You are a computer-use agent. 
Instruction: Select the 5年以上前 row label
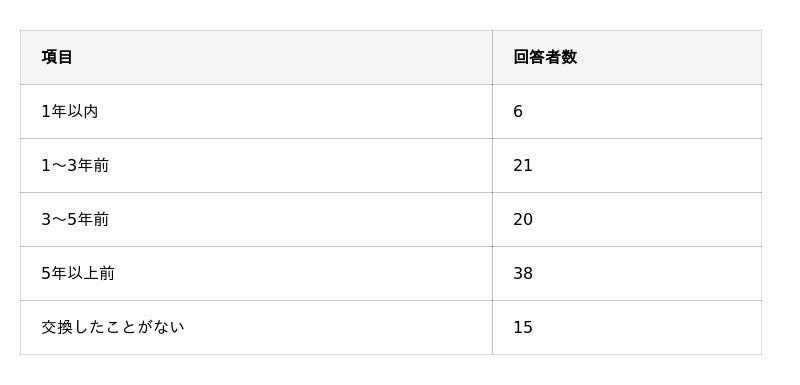[x=78, y=273]
